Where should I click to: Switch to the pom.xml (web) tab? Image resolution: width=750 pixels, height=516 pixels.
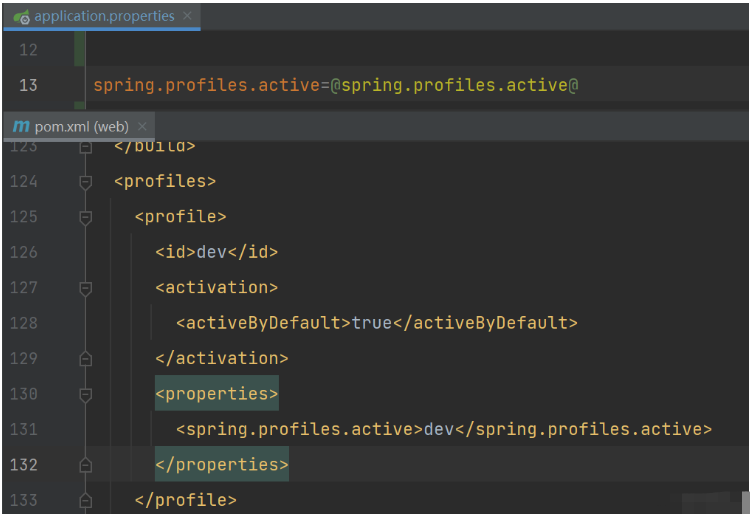pos(81,126)
